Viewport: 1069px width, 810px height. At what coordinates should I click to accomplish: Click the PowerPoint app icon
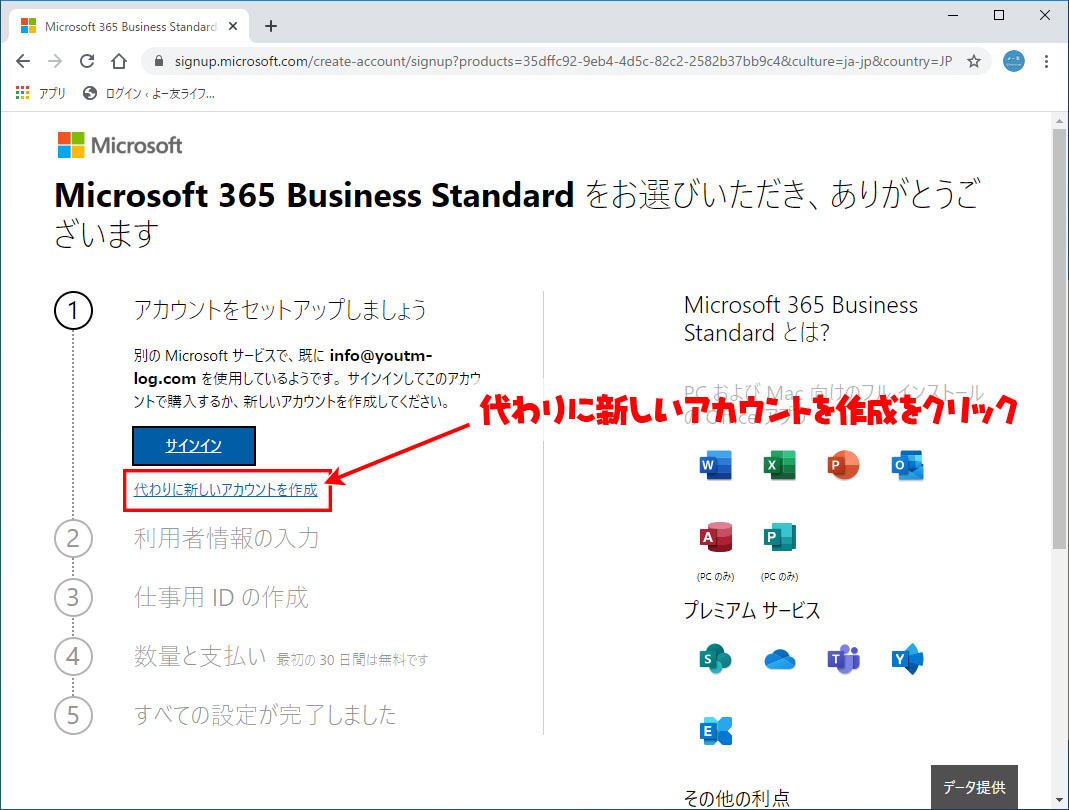[843, 466]
